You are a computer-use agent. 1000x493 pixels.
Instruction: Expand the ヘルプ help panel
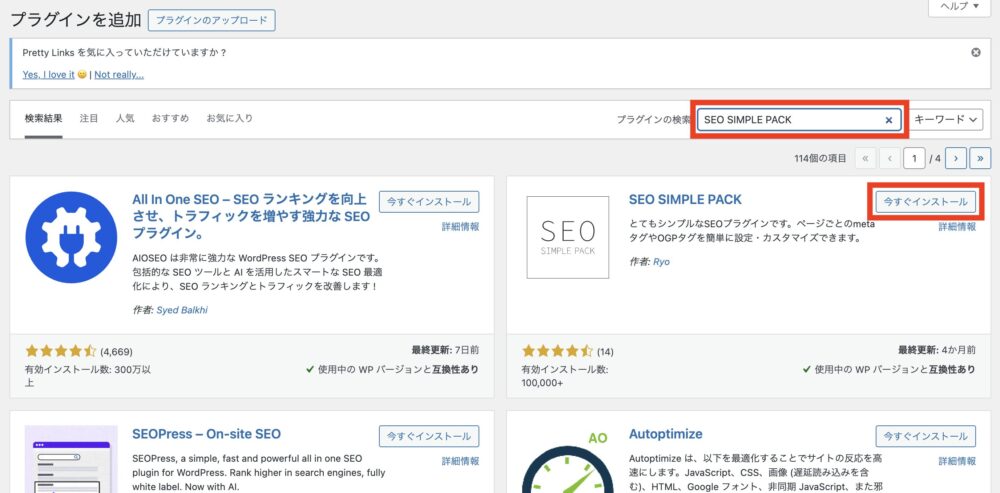click(960, 6)
